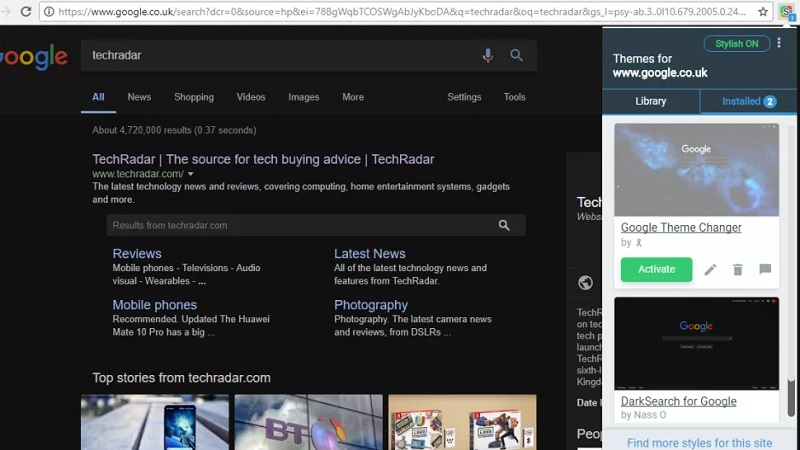Delete Google Theme Changer with trash icon

(738, 269)
